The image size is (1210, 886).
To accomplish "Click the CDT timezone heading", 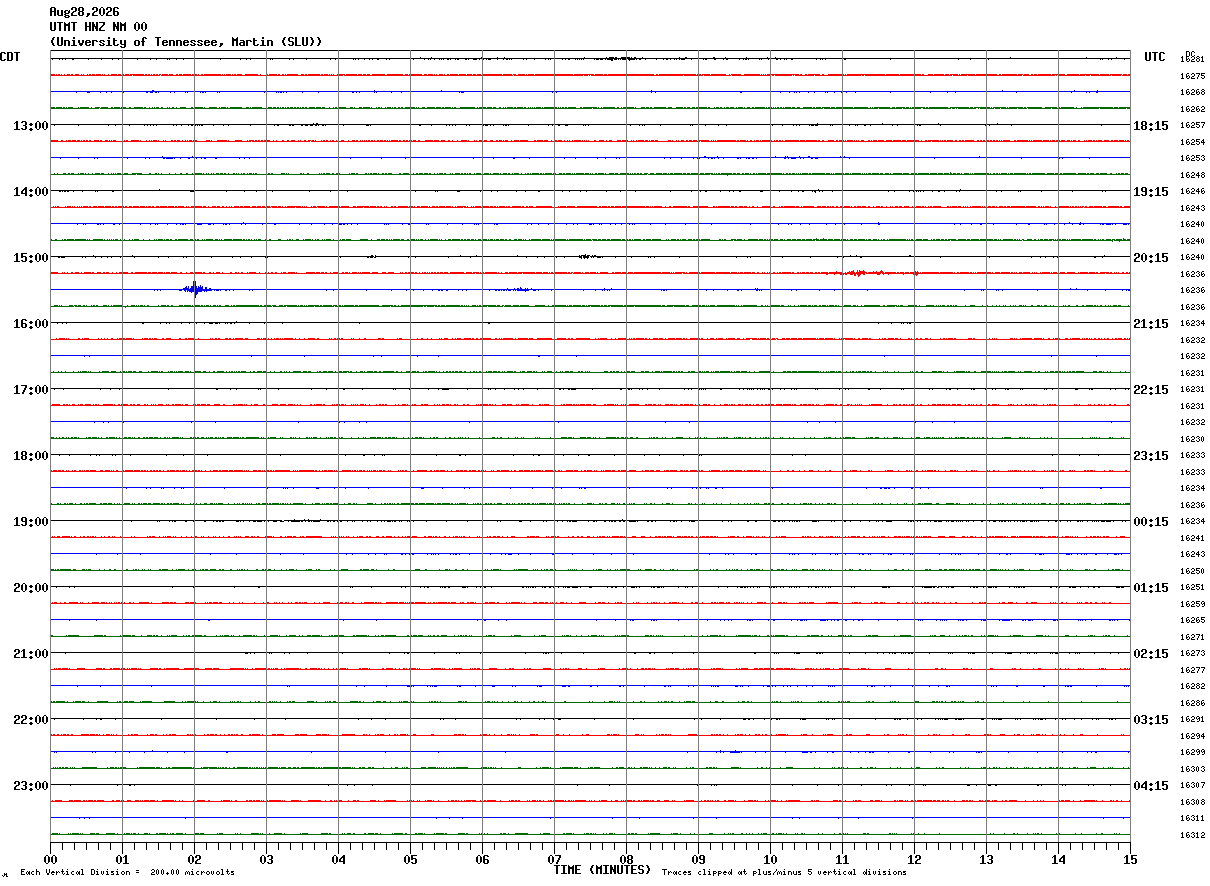I will click(x=10, y=57).
